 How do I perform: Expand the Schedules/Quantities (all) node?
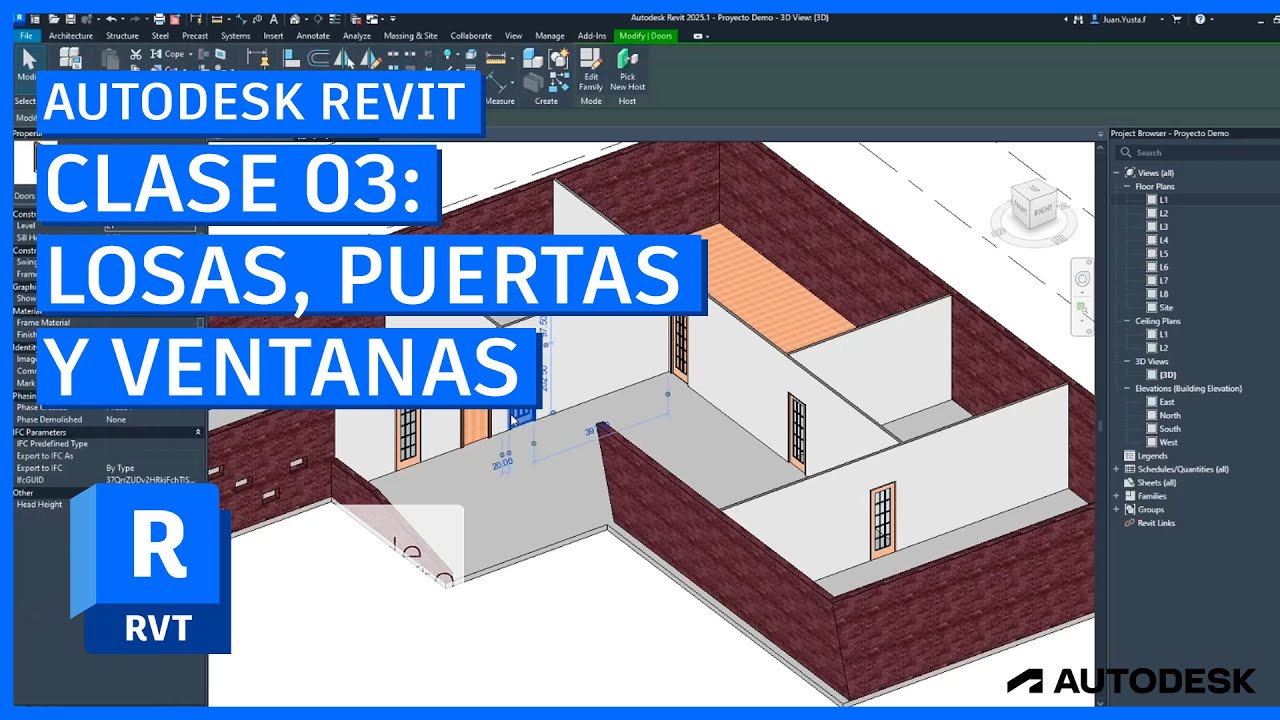(x=1117, y=469)
